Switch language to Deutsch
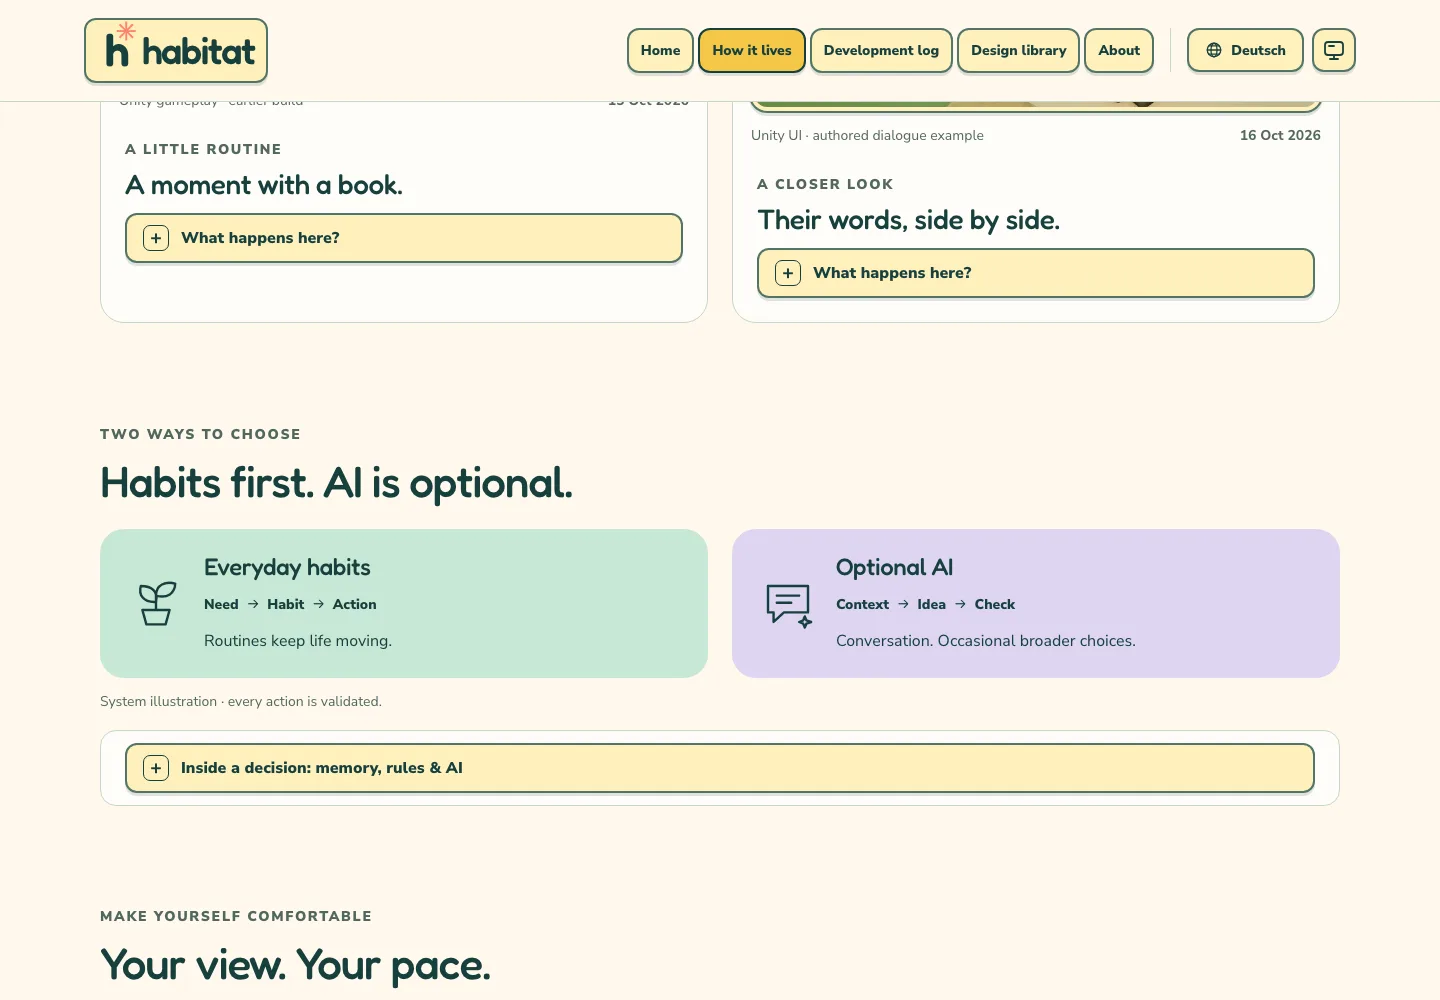The width and height of the screenshot is (1440, 1000). click(x=1245, y=50)
